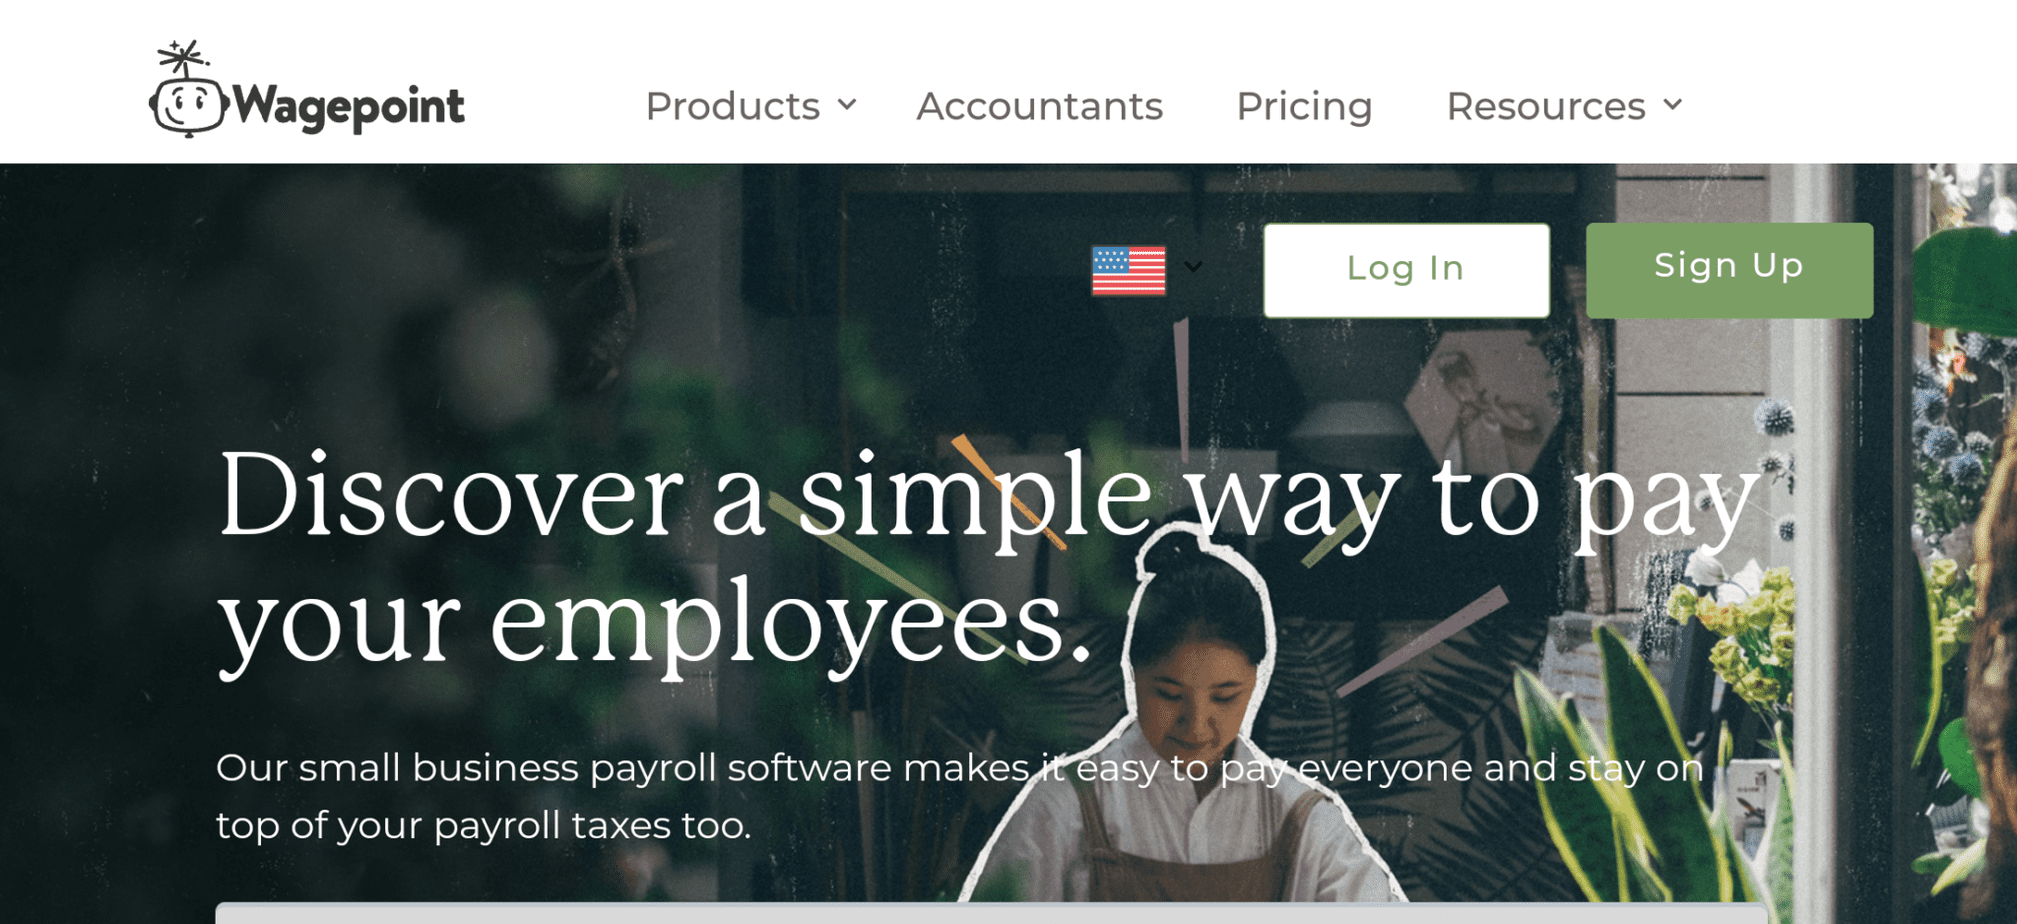
Task: Click the 'payroll taxes too.' text line
Action: pyautogui.click(x=592, y=826)
